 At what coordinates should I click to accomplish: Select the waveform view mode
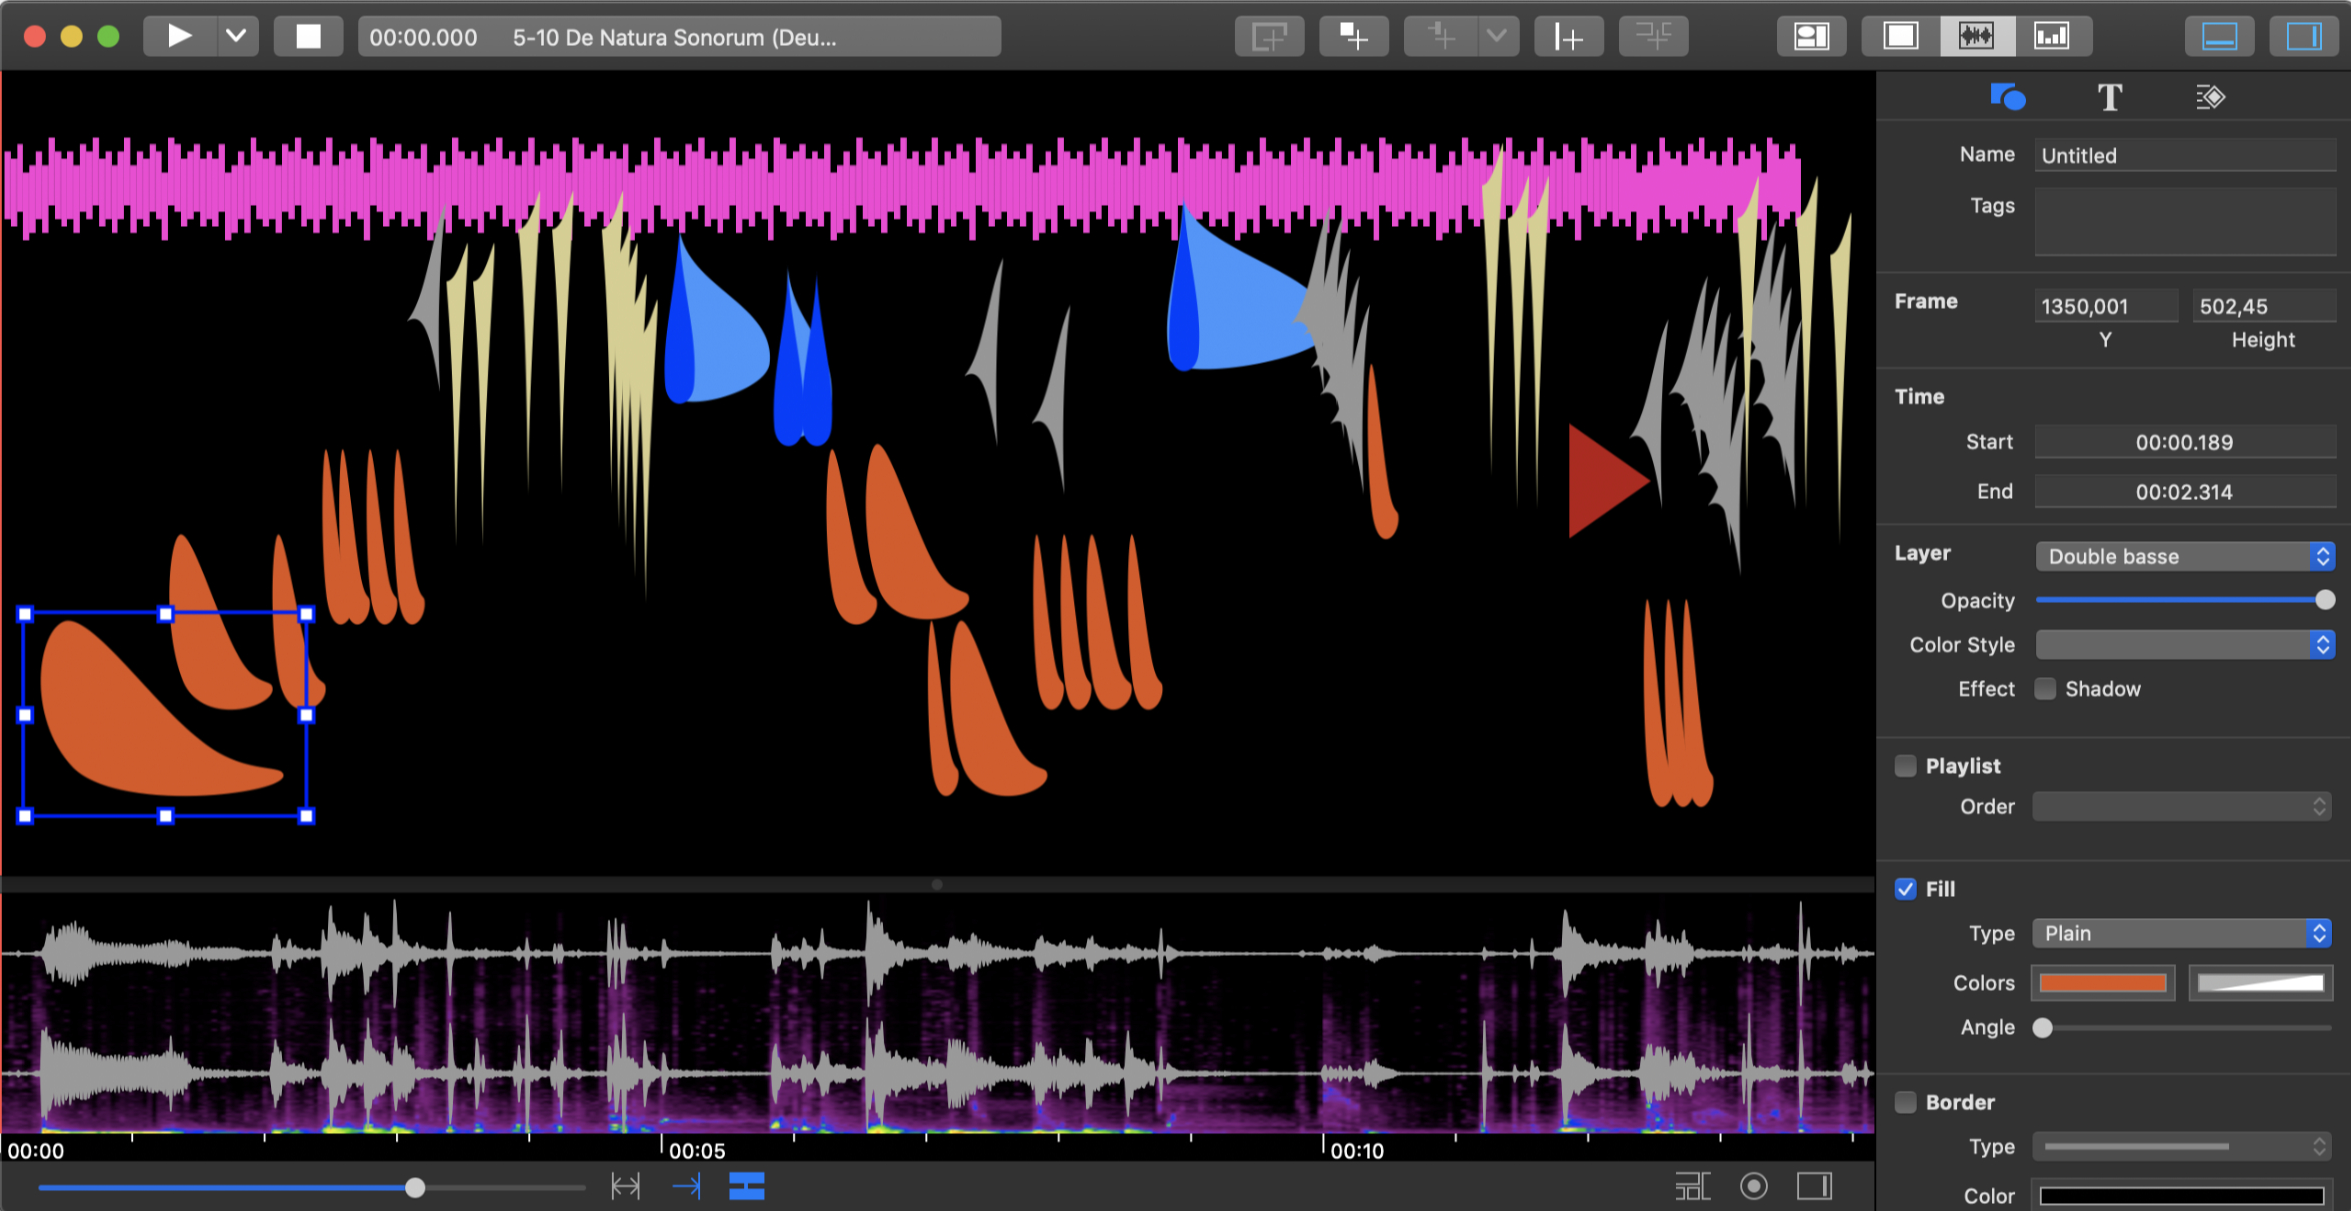tap(1978, 36)
